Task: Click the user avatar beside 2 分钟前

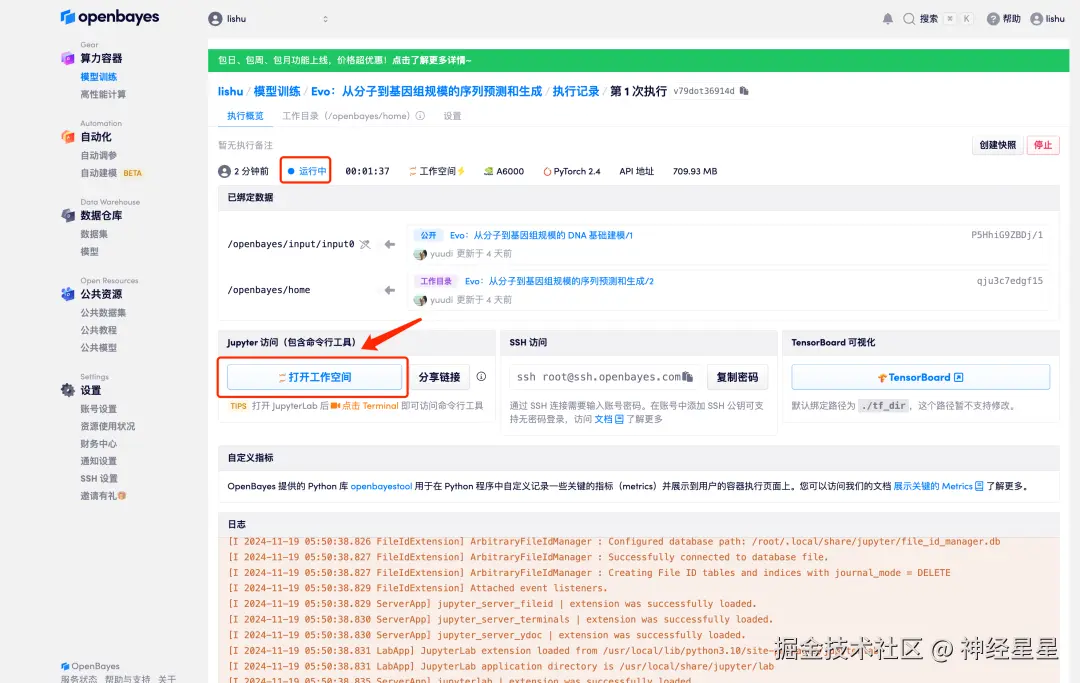Action: click(225, 171)
